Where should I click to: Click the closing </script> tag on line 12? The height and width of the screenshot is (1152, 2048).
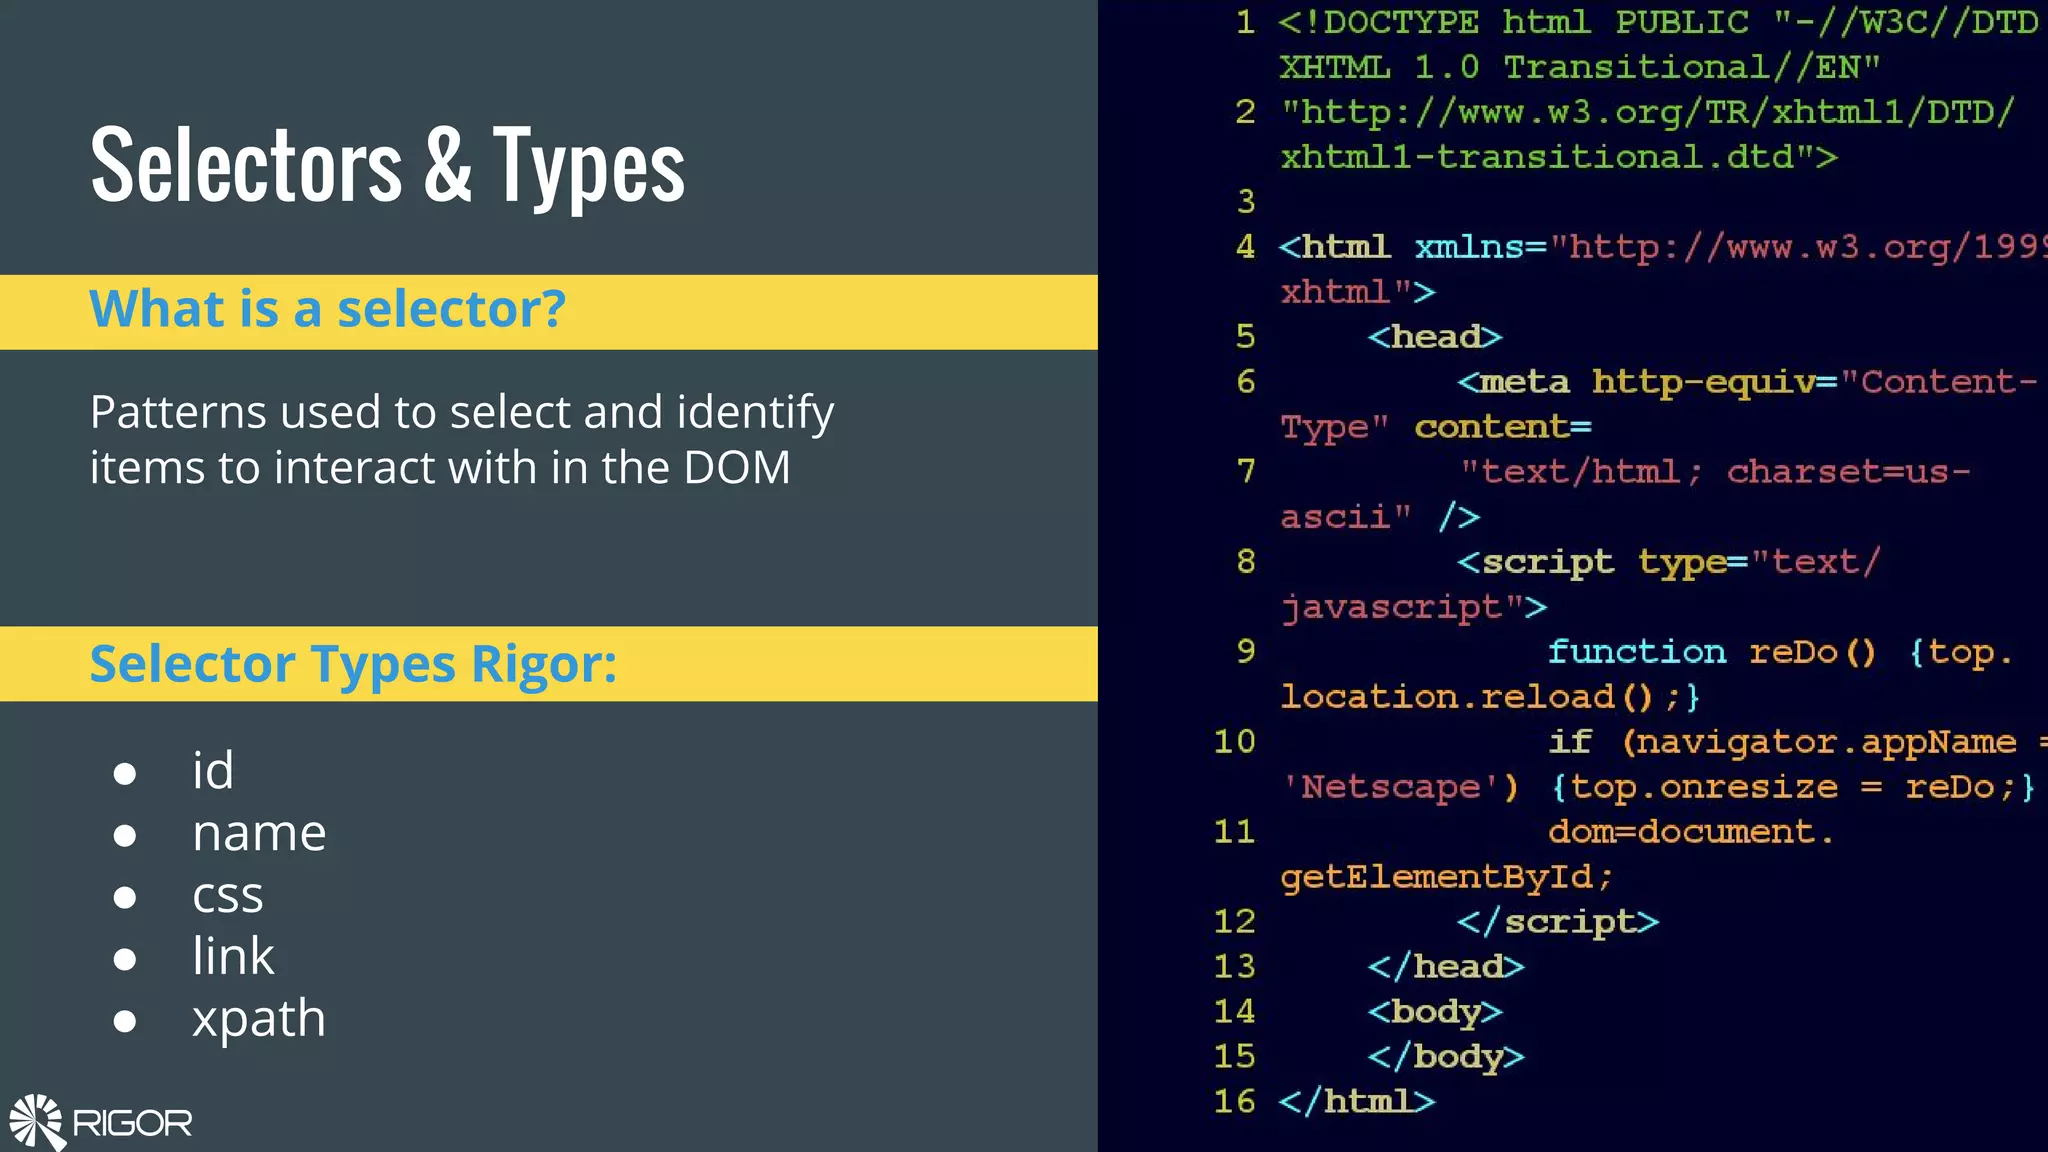coord(1557,922)
